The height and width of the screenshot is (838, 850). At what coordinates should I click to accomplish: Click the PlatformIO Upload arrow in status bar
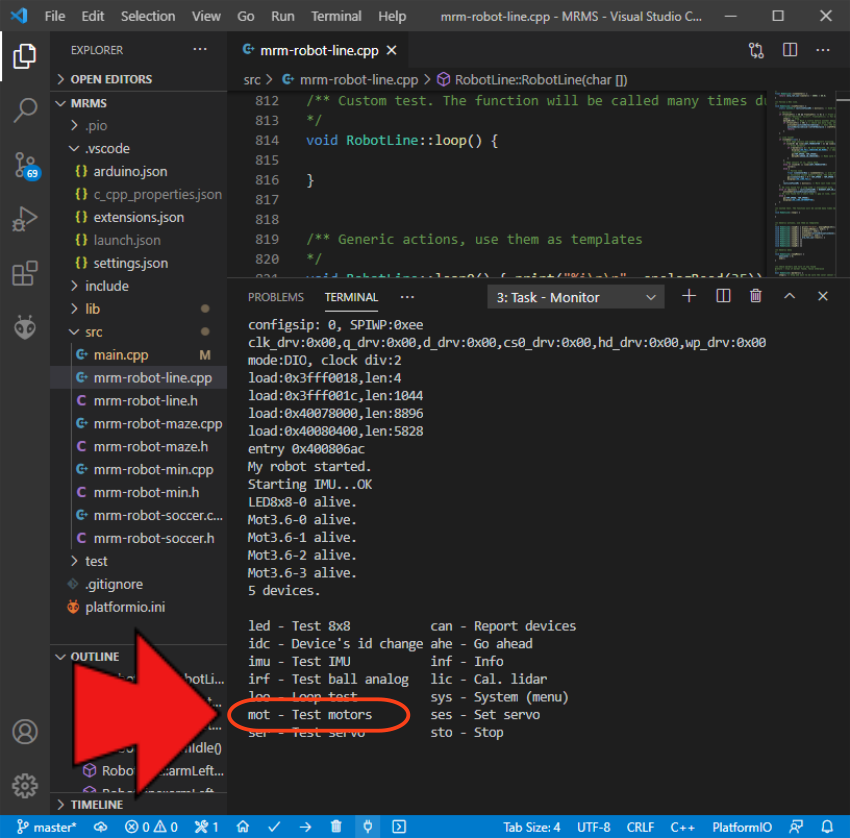305,827
